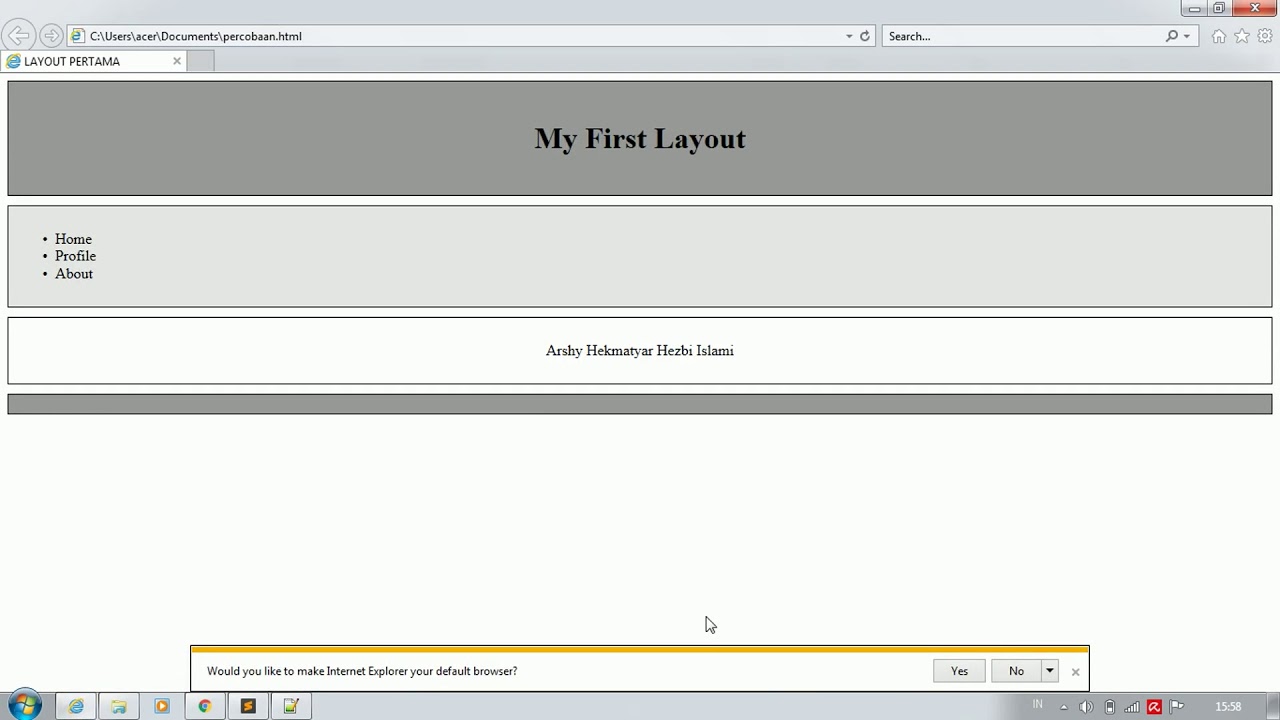The height and width of the screenshot is (720, 1280).
Task: Click the Arshy Hekmatyar Hezbi Islami text
Action: (640, 351)
